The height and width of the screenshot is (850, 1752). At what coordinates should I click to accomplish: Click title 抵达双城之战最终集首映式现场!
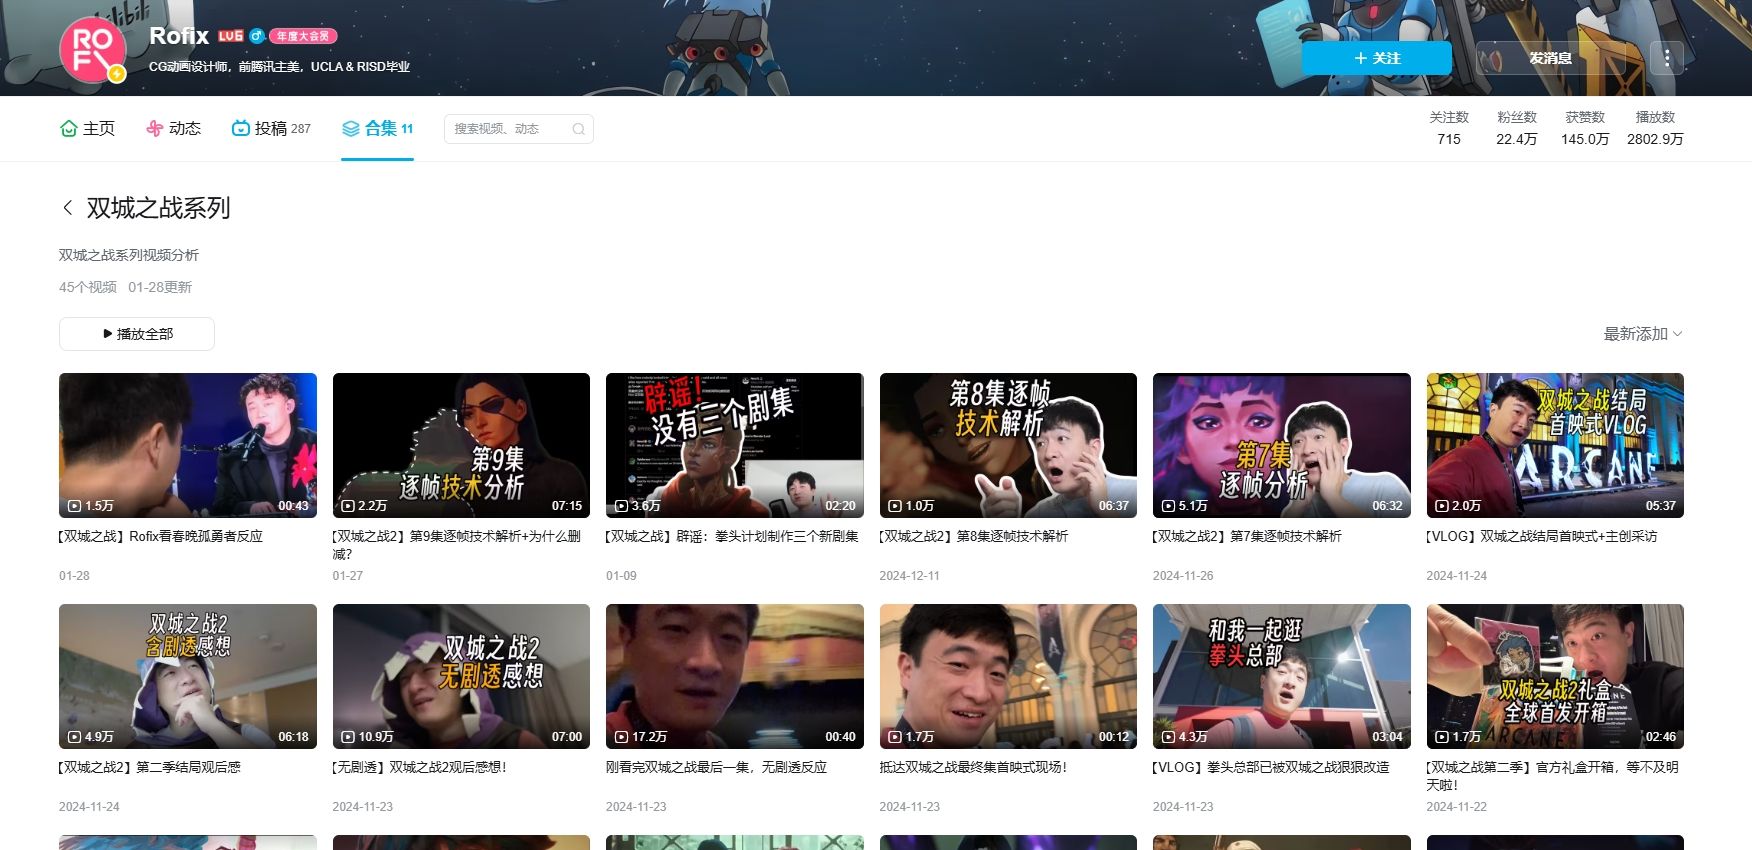coord(974,767)
